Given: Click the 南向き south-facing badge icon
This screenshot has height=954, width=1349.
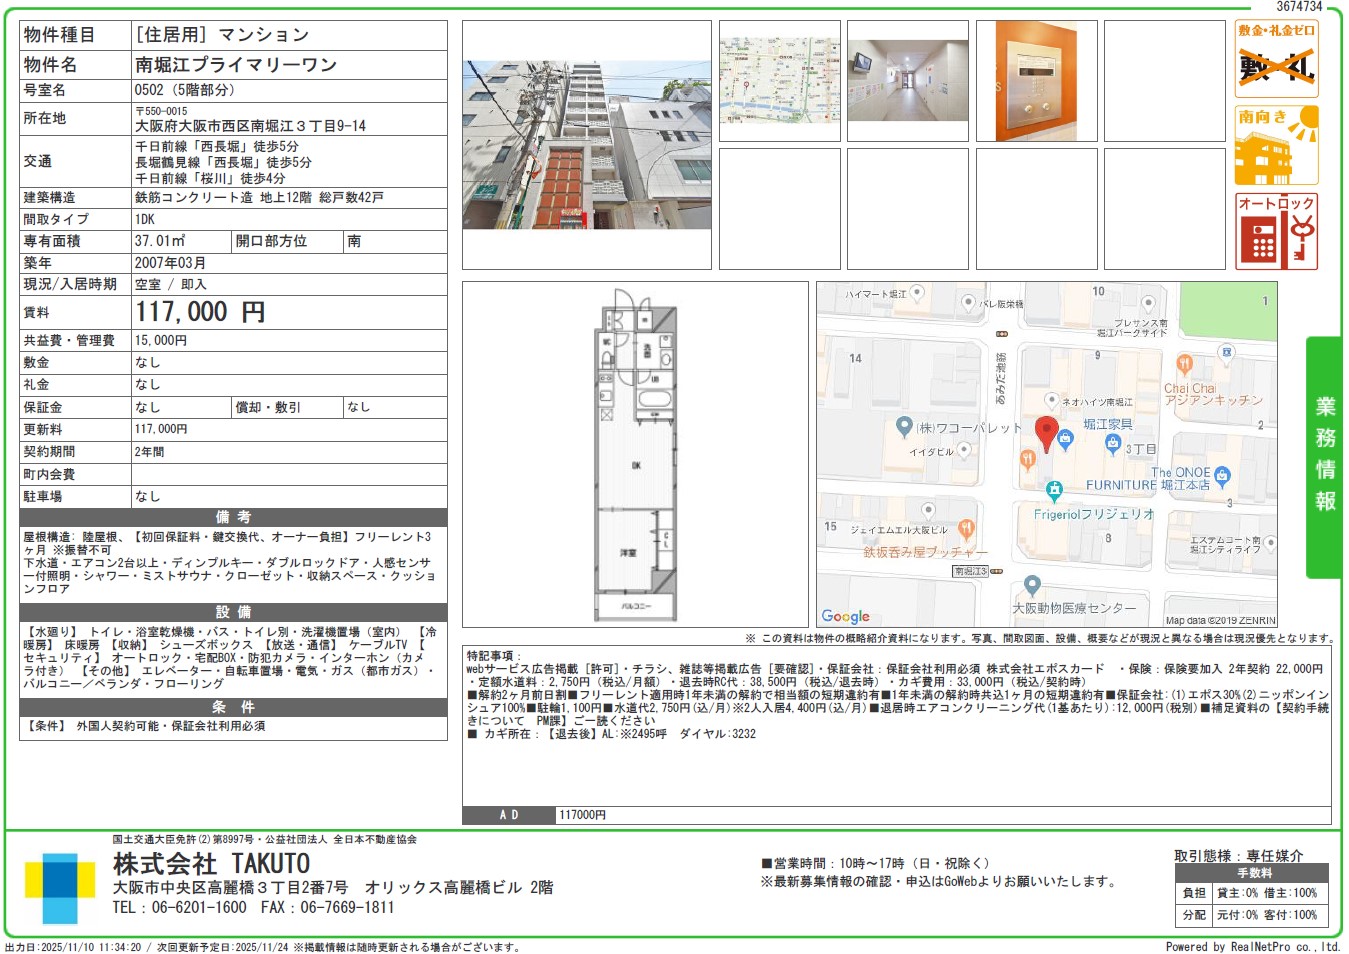Looking at the screenshot, I should 1276,145.
